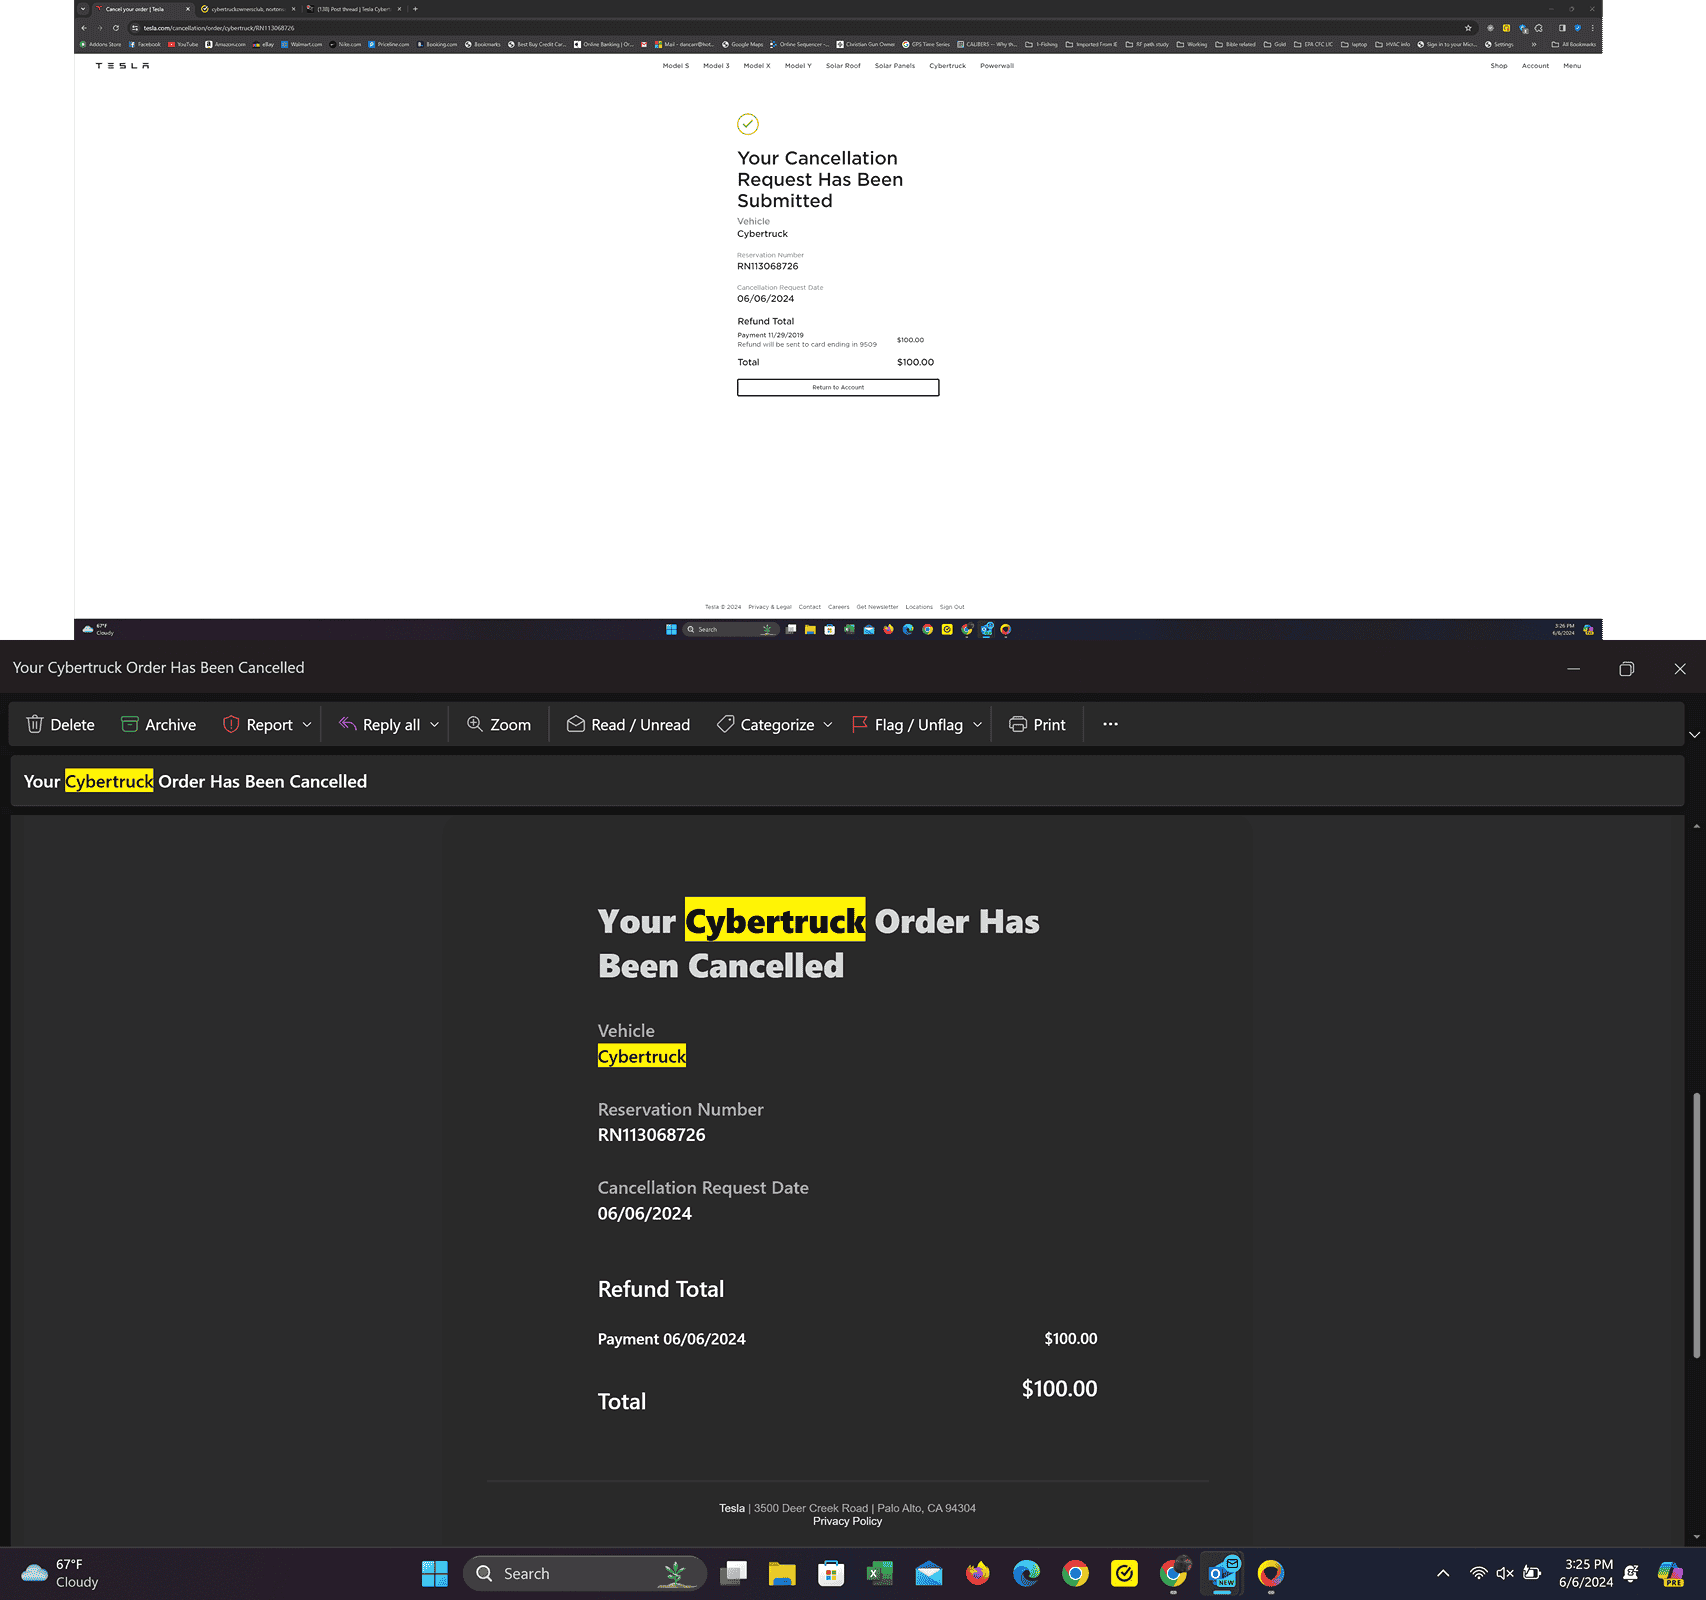Bookmark this page with the star icon
This screenshot has height=1600, width=1706.
(1468, 28)
